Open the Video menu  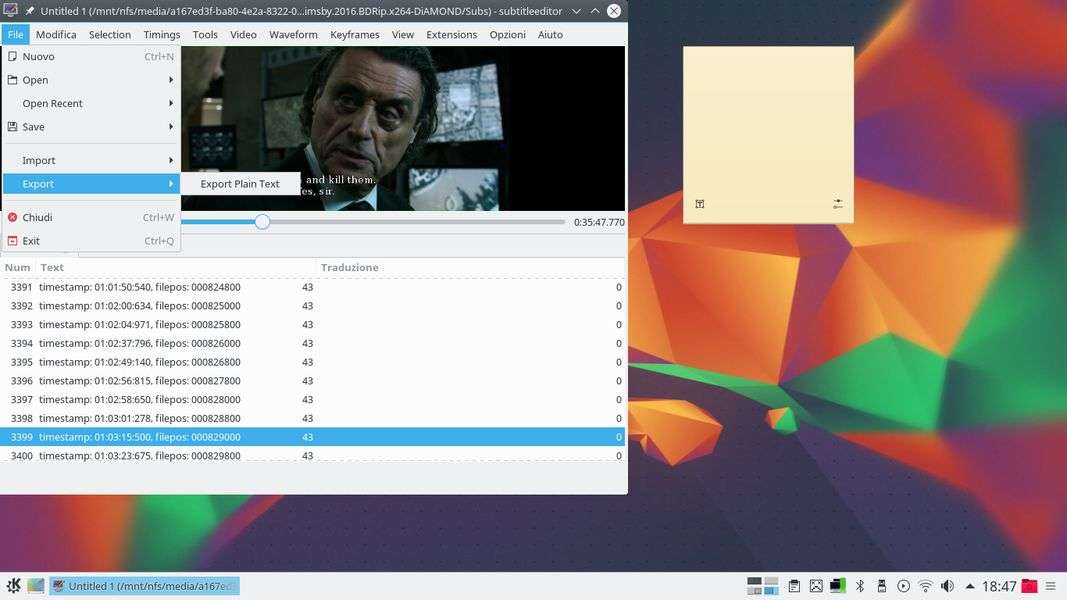pos(243,35)
